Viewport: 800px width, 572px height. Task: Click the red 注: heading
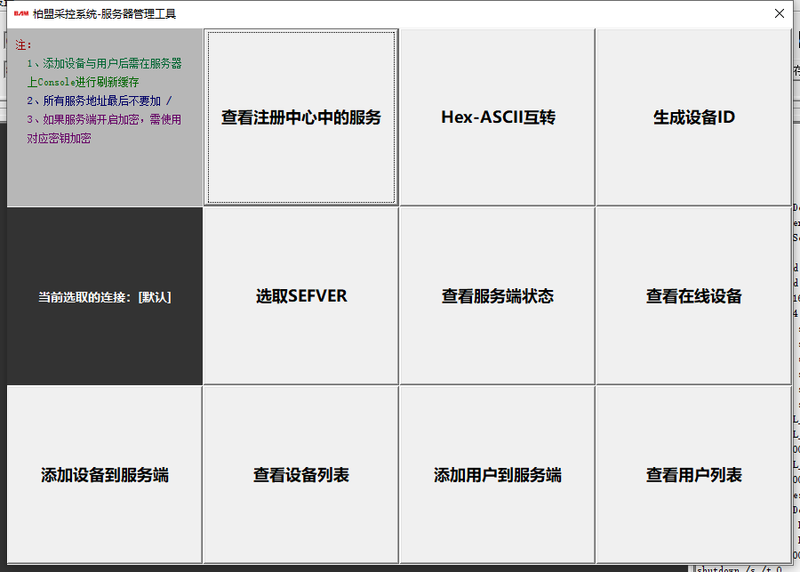(x=23, y=45)
